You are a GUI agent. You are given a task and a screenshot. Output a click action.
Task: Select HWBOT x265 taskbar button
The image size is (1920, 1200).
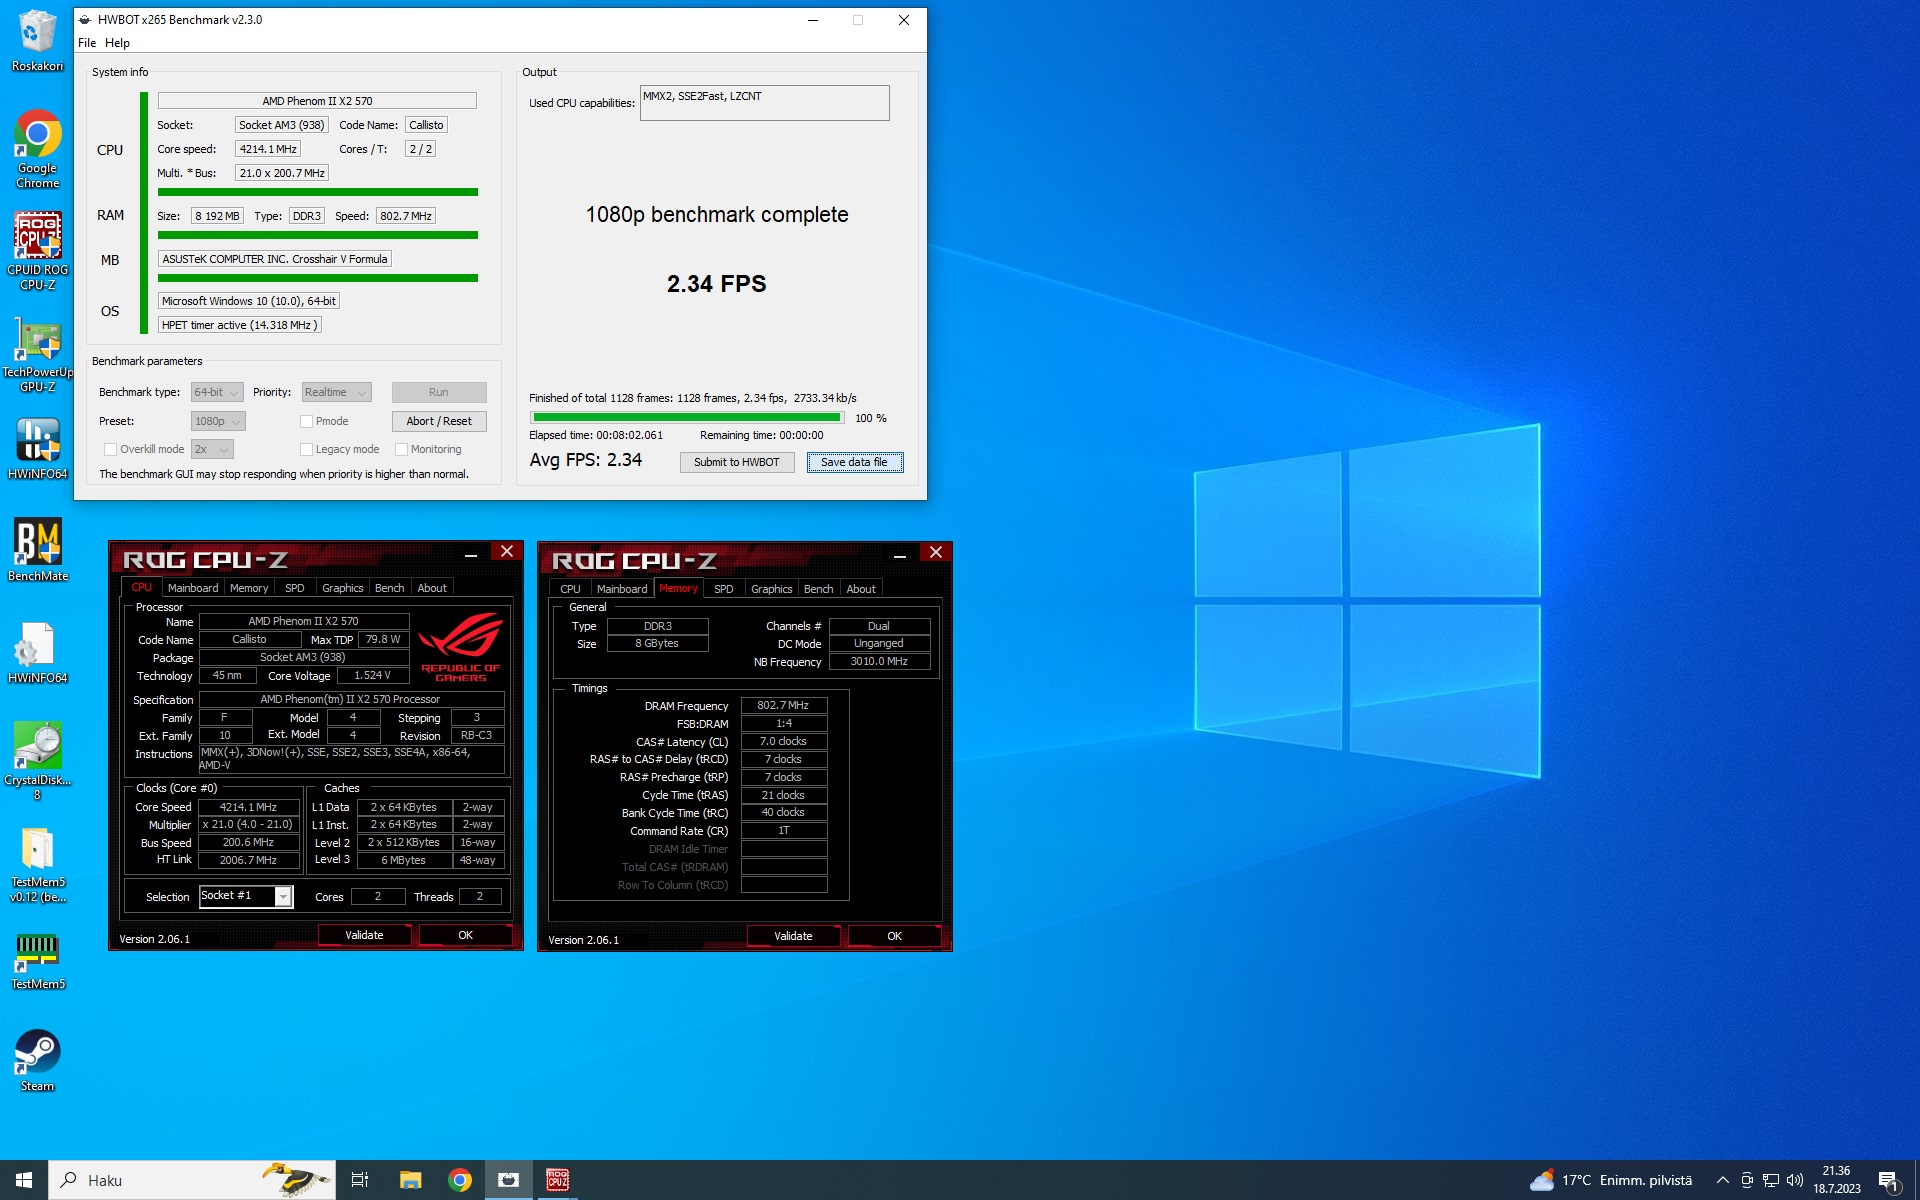pyautogui.click(x=509, y=1180)
